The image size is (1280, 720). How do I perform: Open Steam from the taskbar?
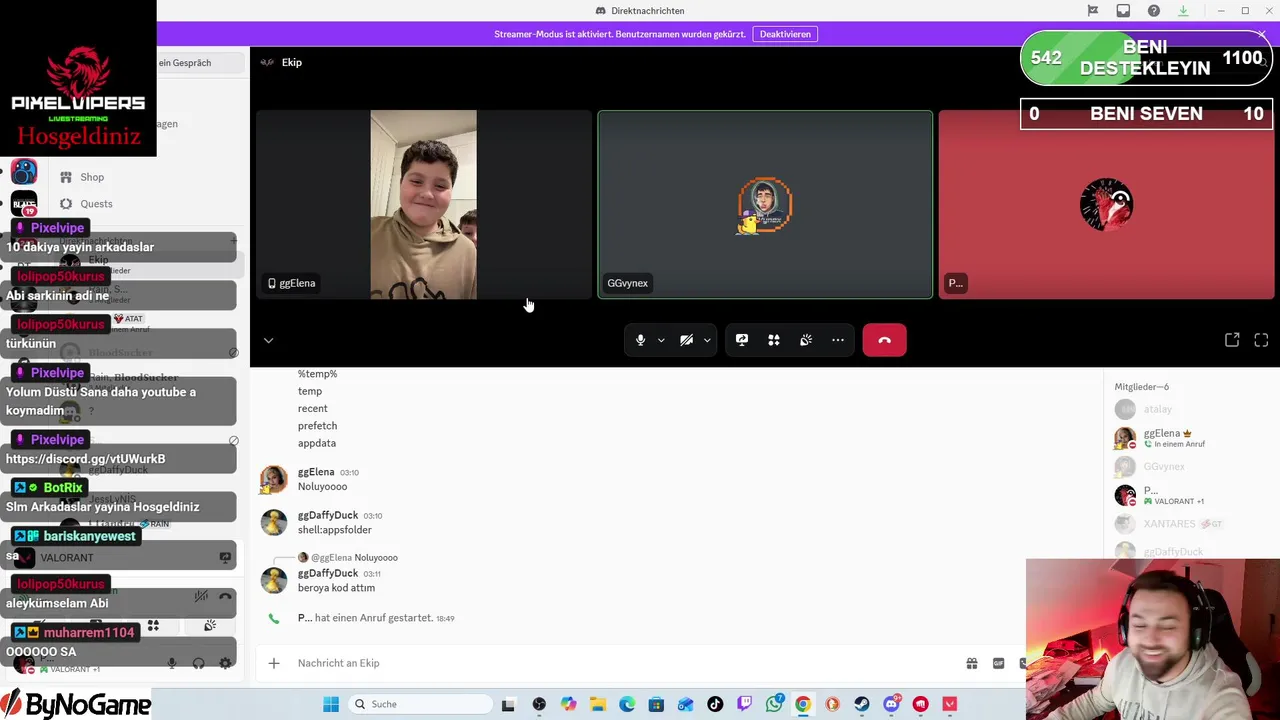(x=861, y=704)
